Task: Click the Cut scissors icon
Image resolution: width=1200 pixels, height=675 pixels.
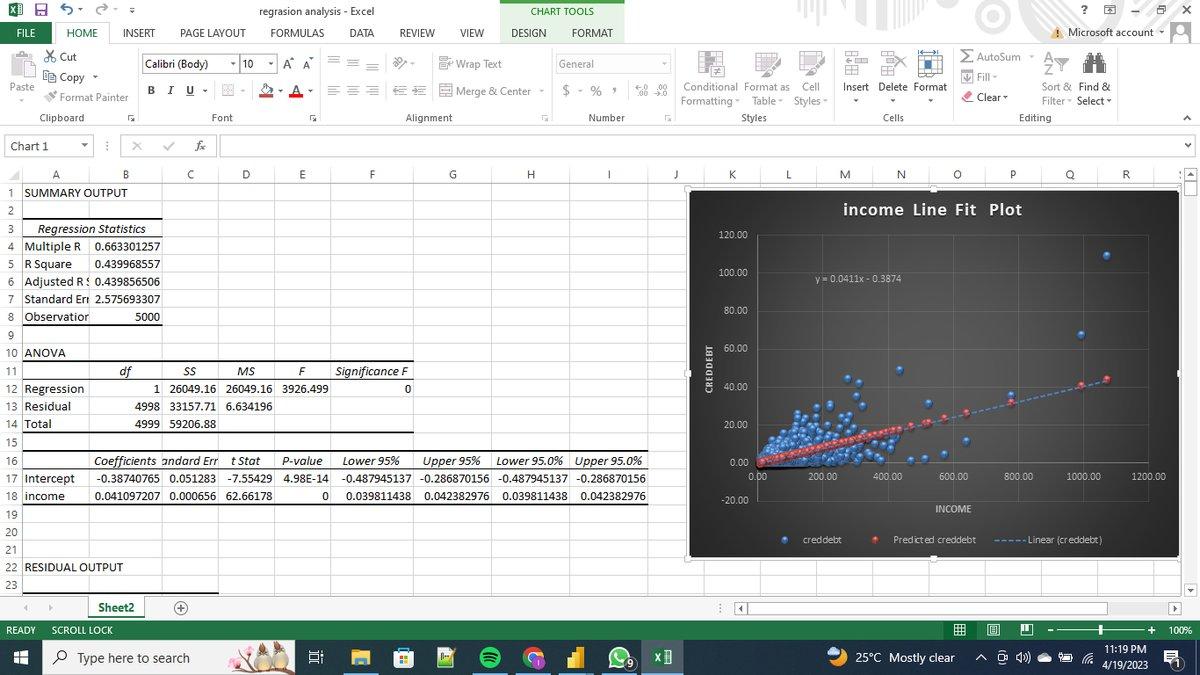Action: [51, 57]
